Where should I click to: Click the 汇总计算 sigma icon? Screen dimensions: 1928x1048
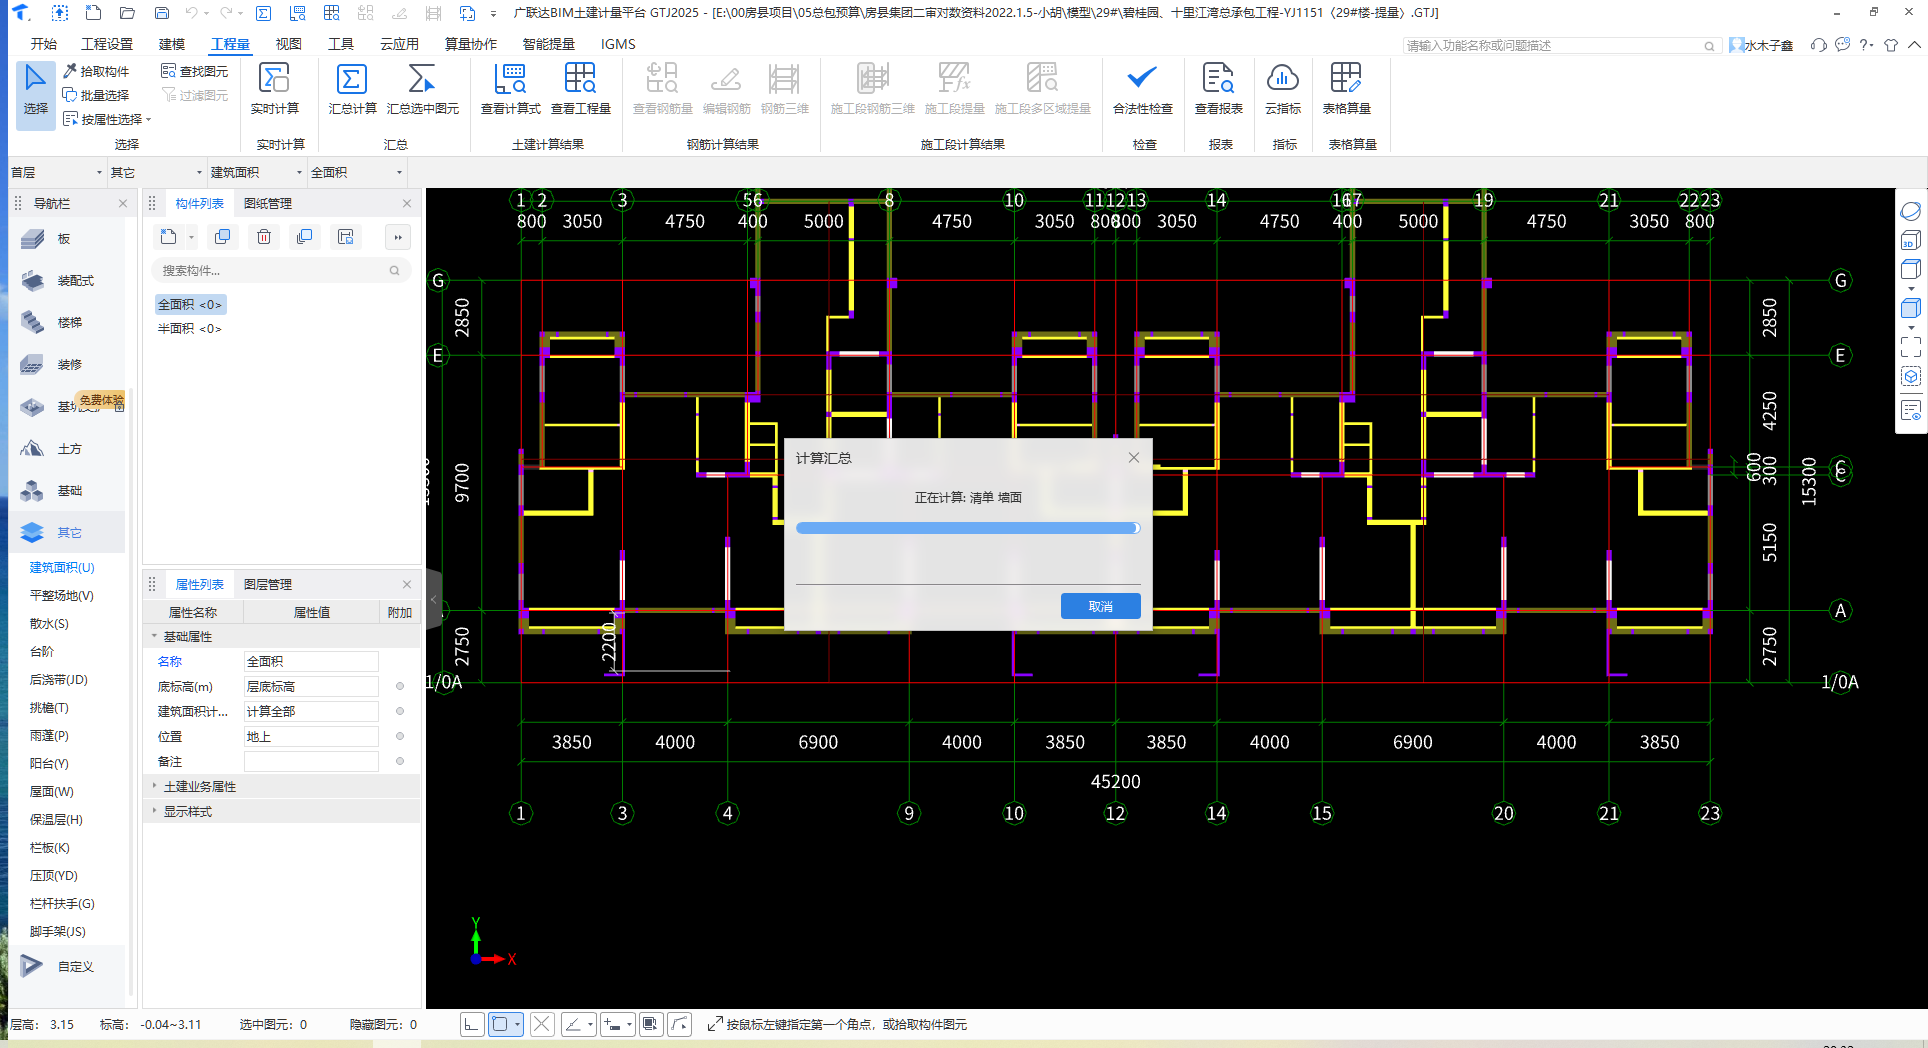tap(352, 78)
